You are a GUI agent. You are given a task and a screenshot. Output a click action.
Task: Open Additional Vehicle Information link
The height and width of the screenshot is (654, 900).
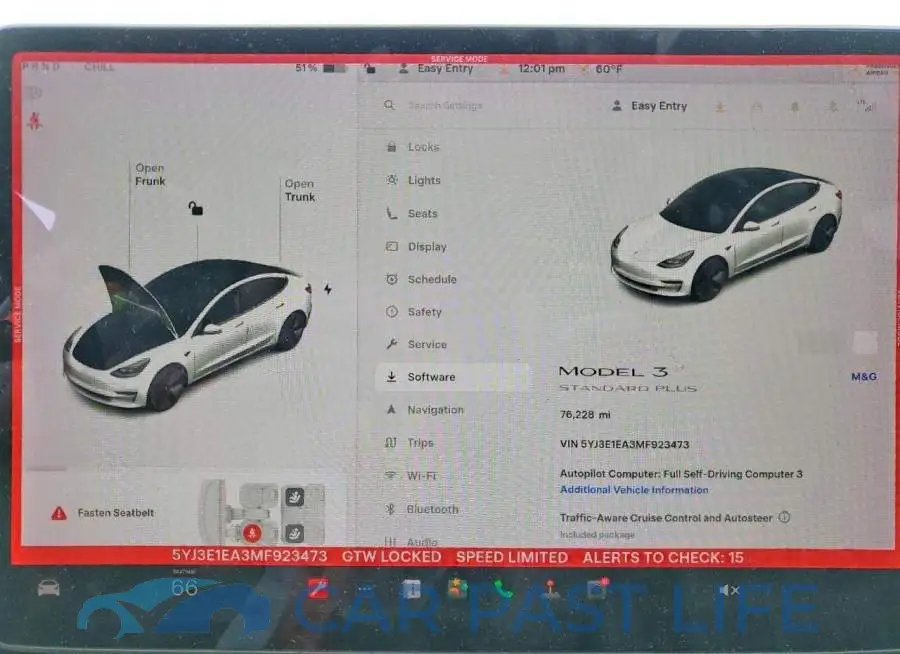634,490
